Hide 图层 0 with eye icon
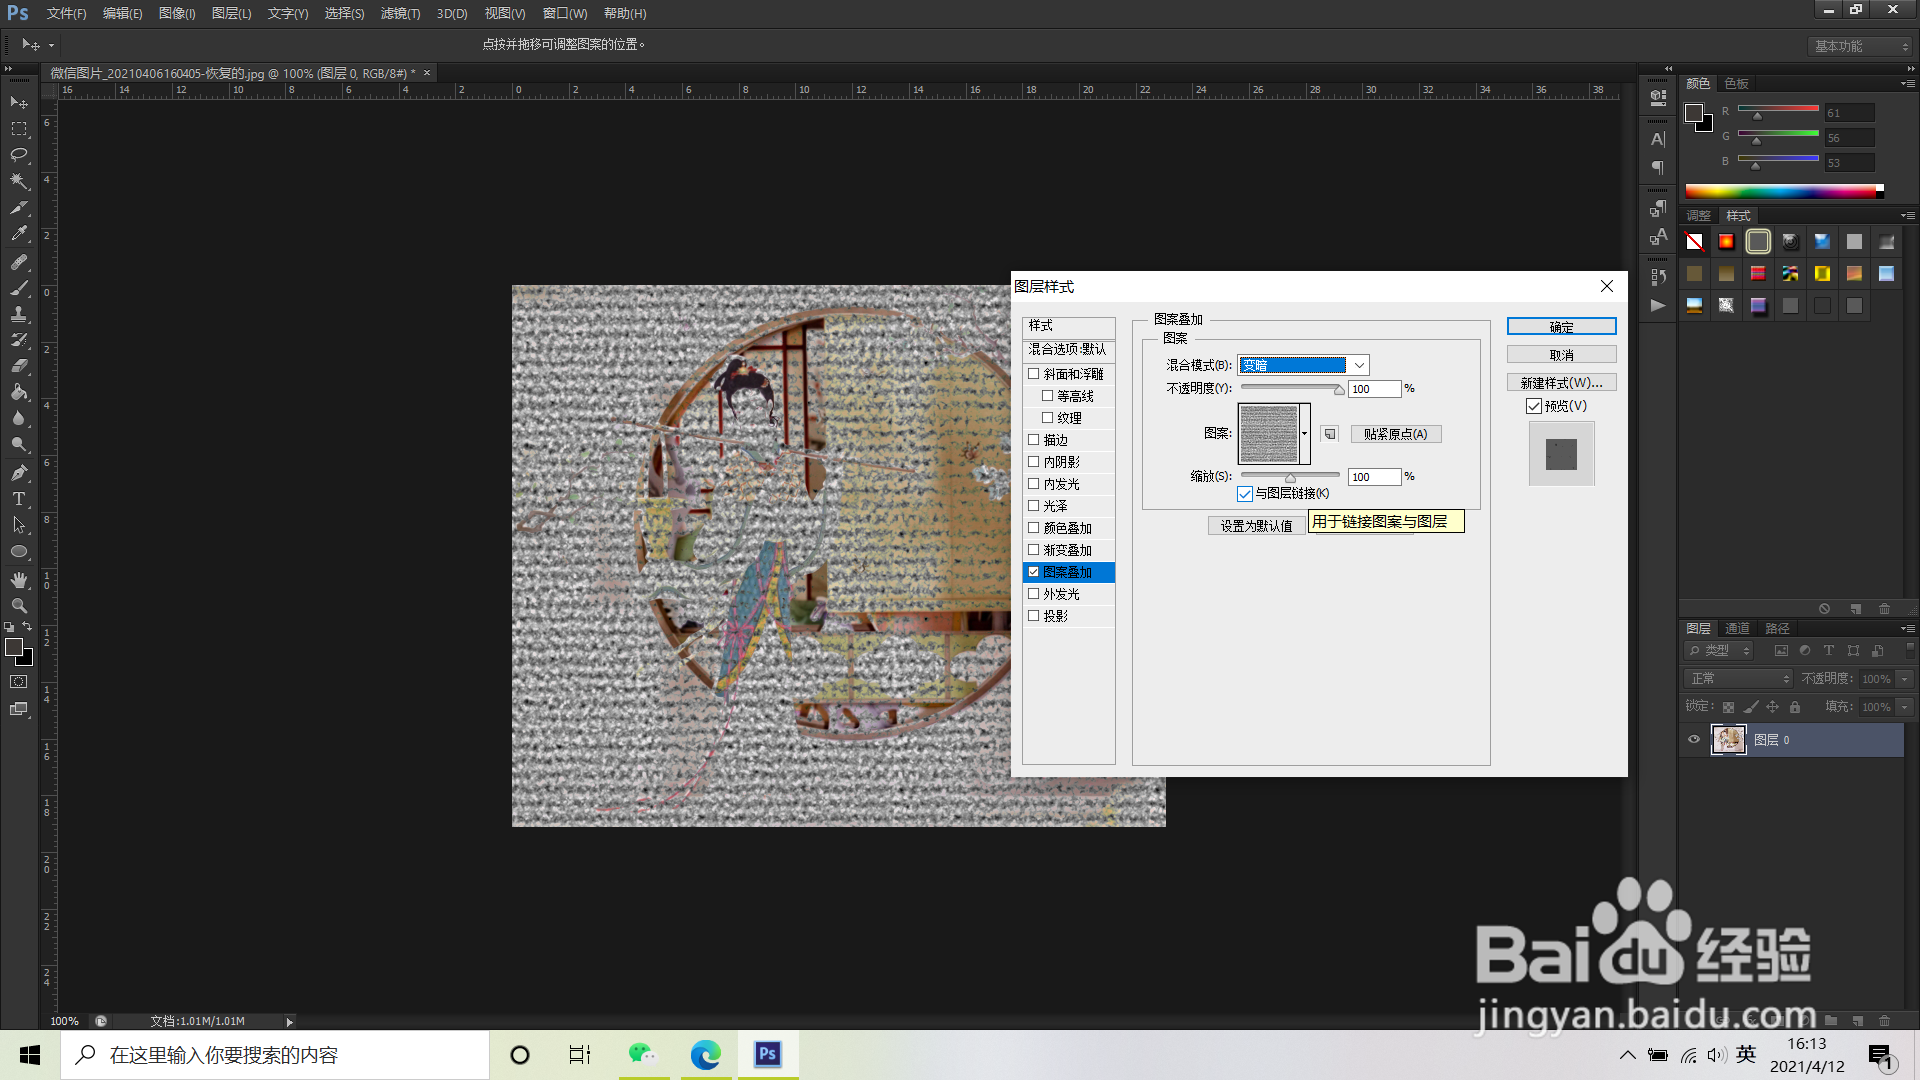The width and height of the screenshot is (1920, 1080). click(x=1694, y=740)
